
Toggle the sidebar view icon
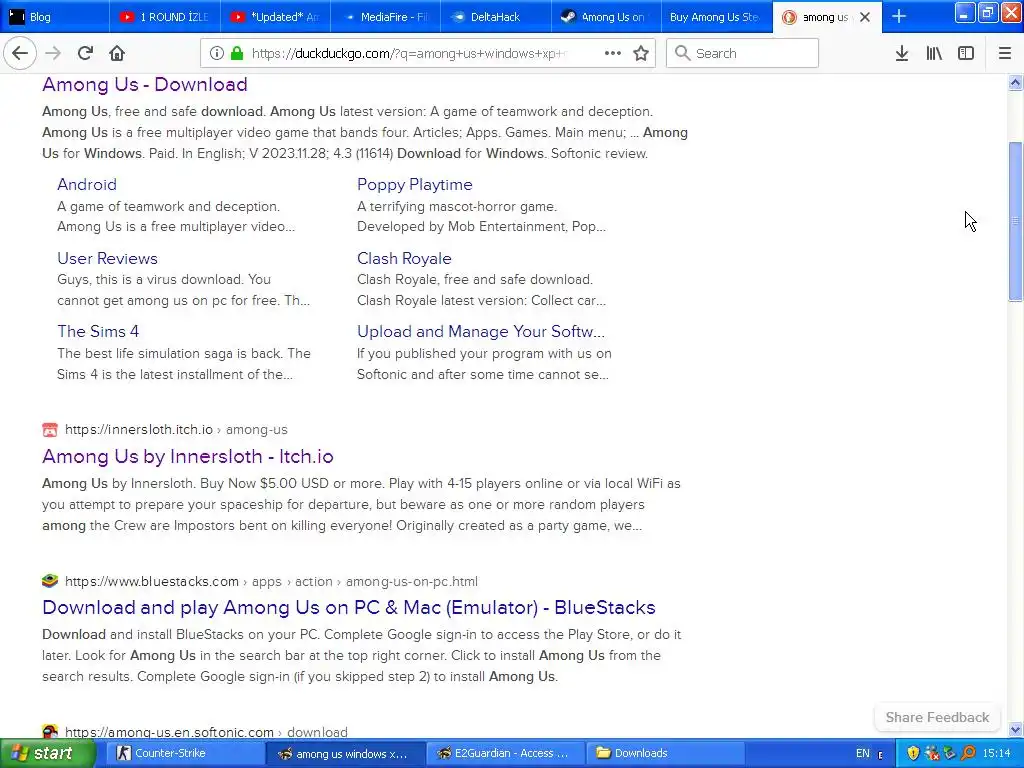point(966,54)
